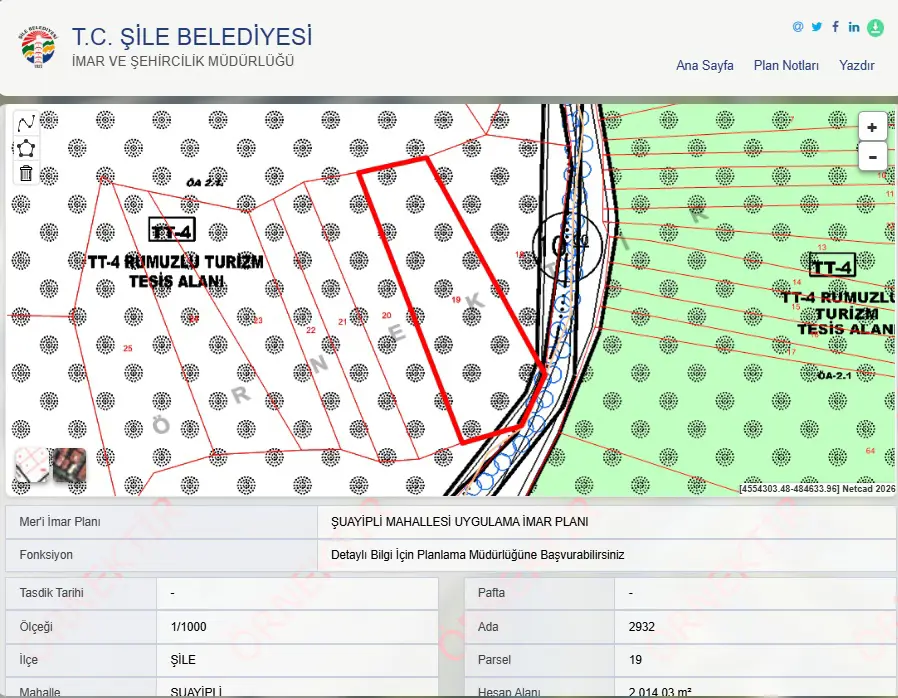Click the Ada label in the table
This screenshot has height=698, width=898.
[x=488, y=626]
